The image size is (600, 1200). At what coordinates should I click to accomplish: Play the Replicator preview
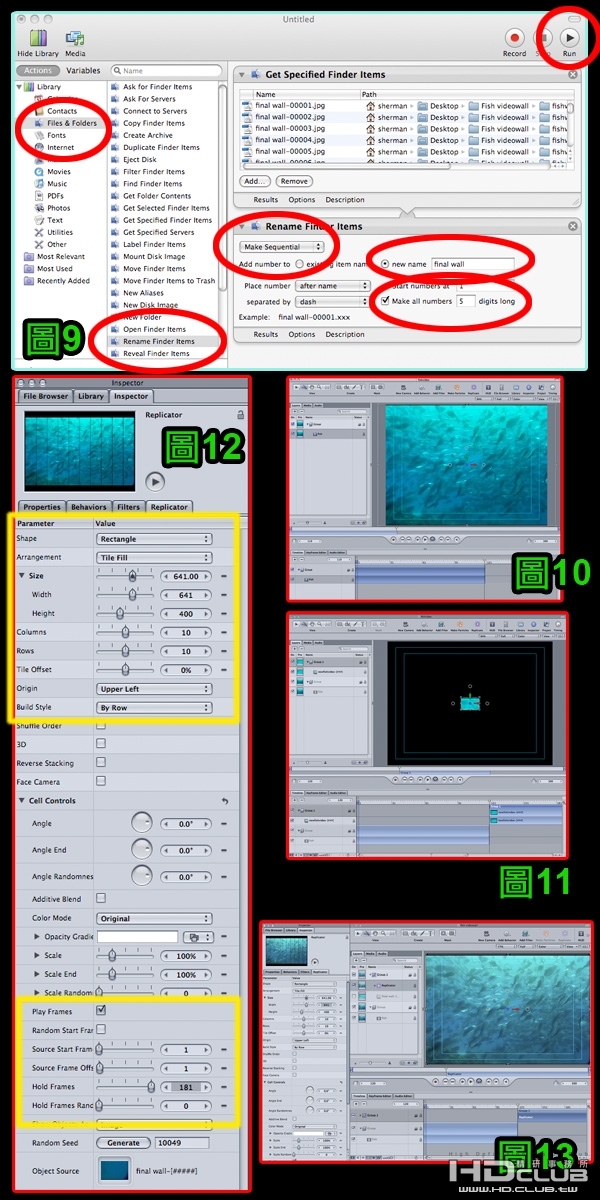tap(155, 481)
